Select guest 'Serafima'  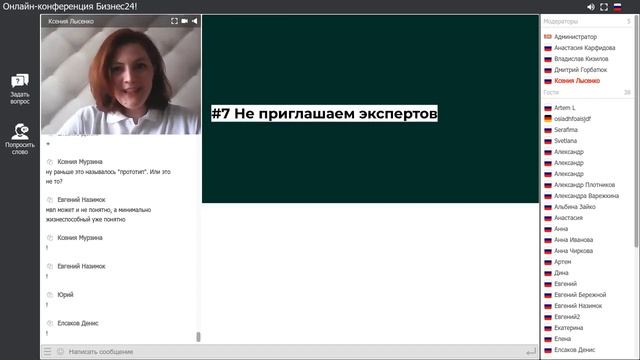pyautogui.click(x=566, y=130)
